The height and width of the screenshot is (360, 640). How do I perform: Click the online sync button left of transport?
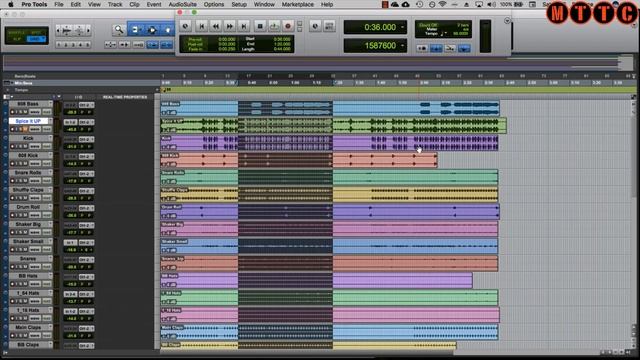pos(185,26)
